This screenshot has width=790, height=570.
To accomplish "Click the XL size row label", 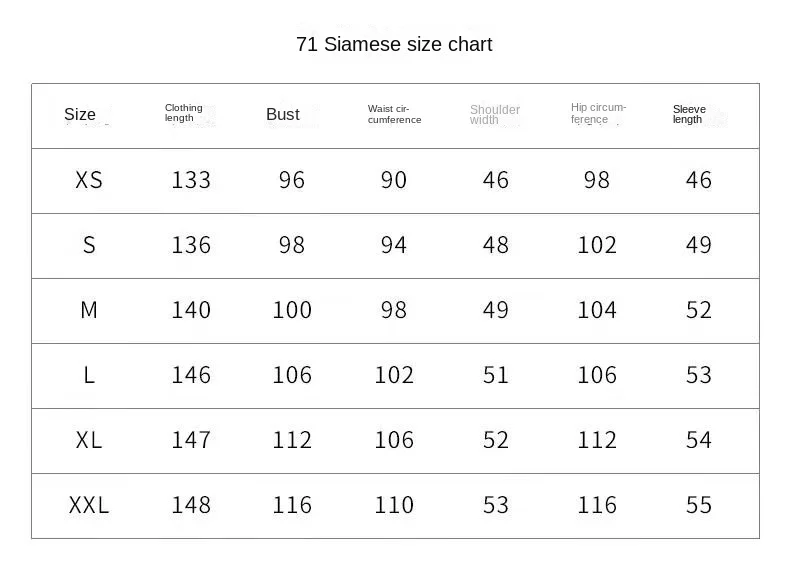I will [89, 440].
